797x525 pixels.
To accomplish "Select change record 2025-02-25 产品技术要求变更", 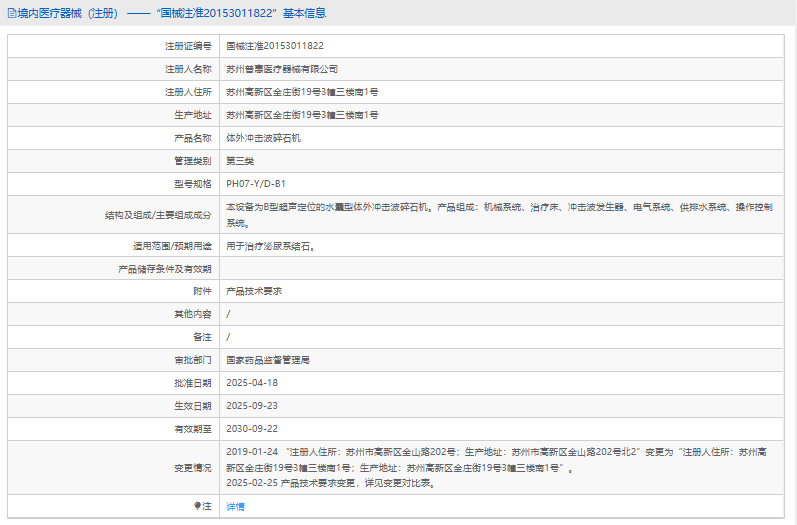I will pos(331,483).
